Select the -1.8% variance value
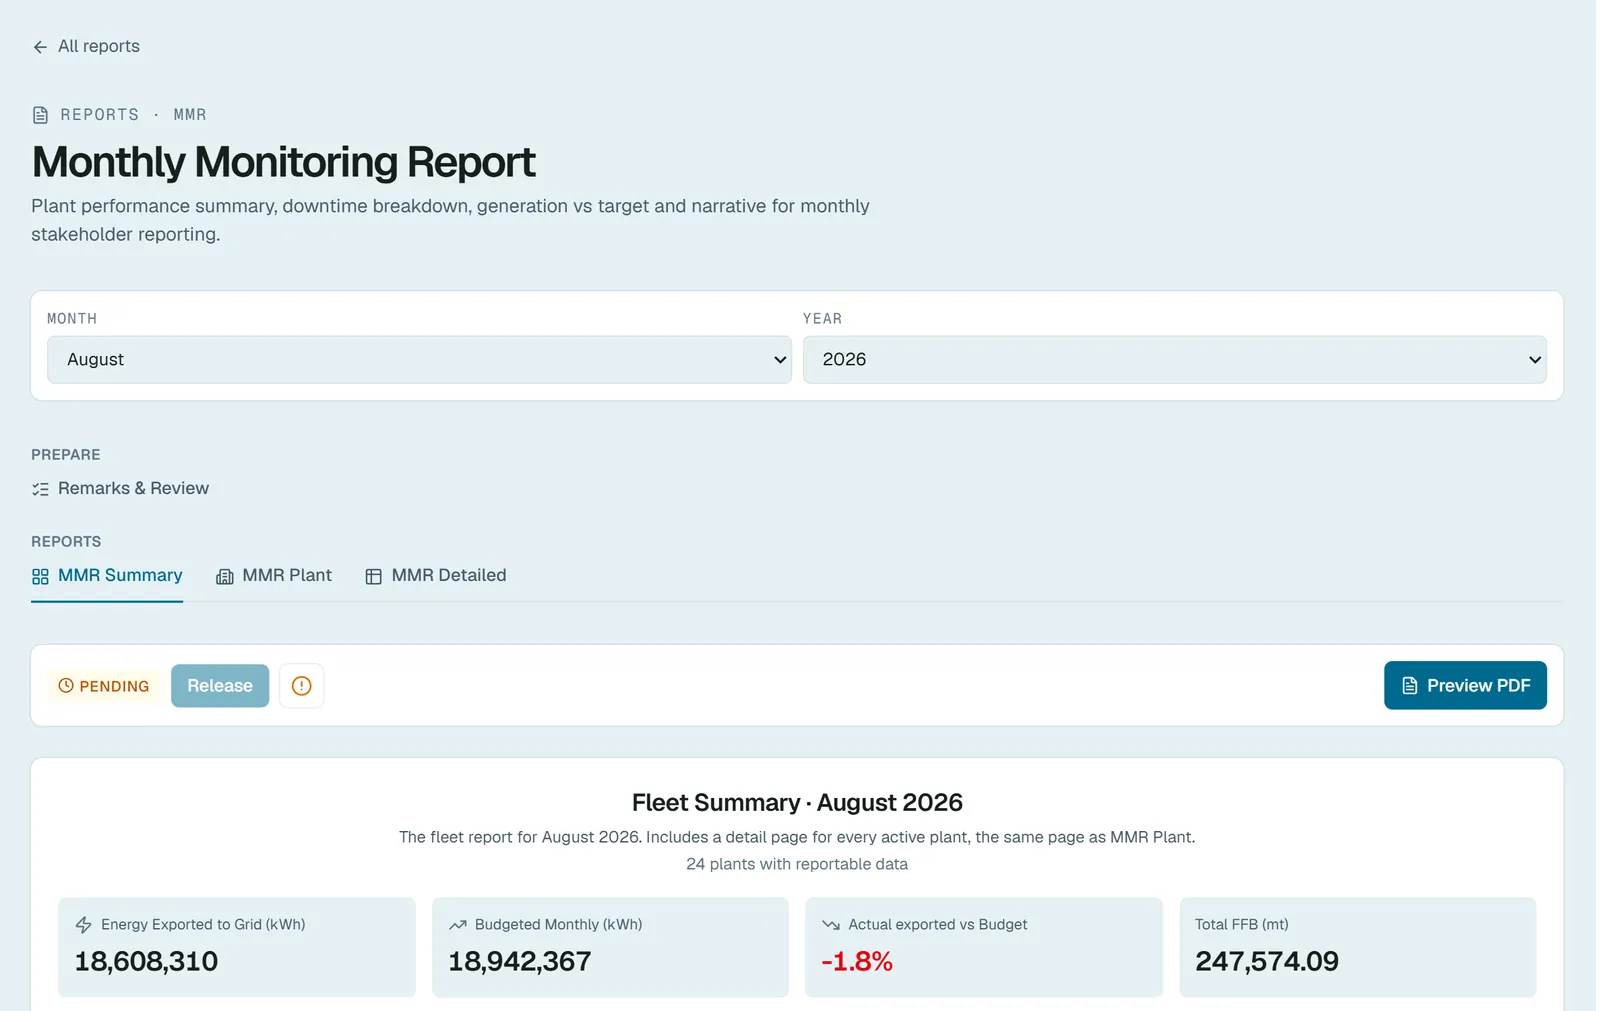Viewport: 1600px width, 1011px height. tap(857, 962)
